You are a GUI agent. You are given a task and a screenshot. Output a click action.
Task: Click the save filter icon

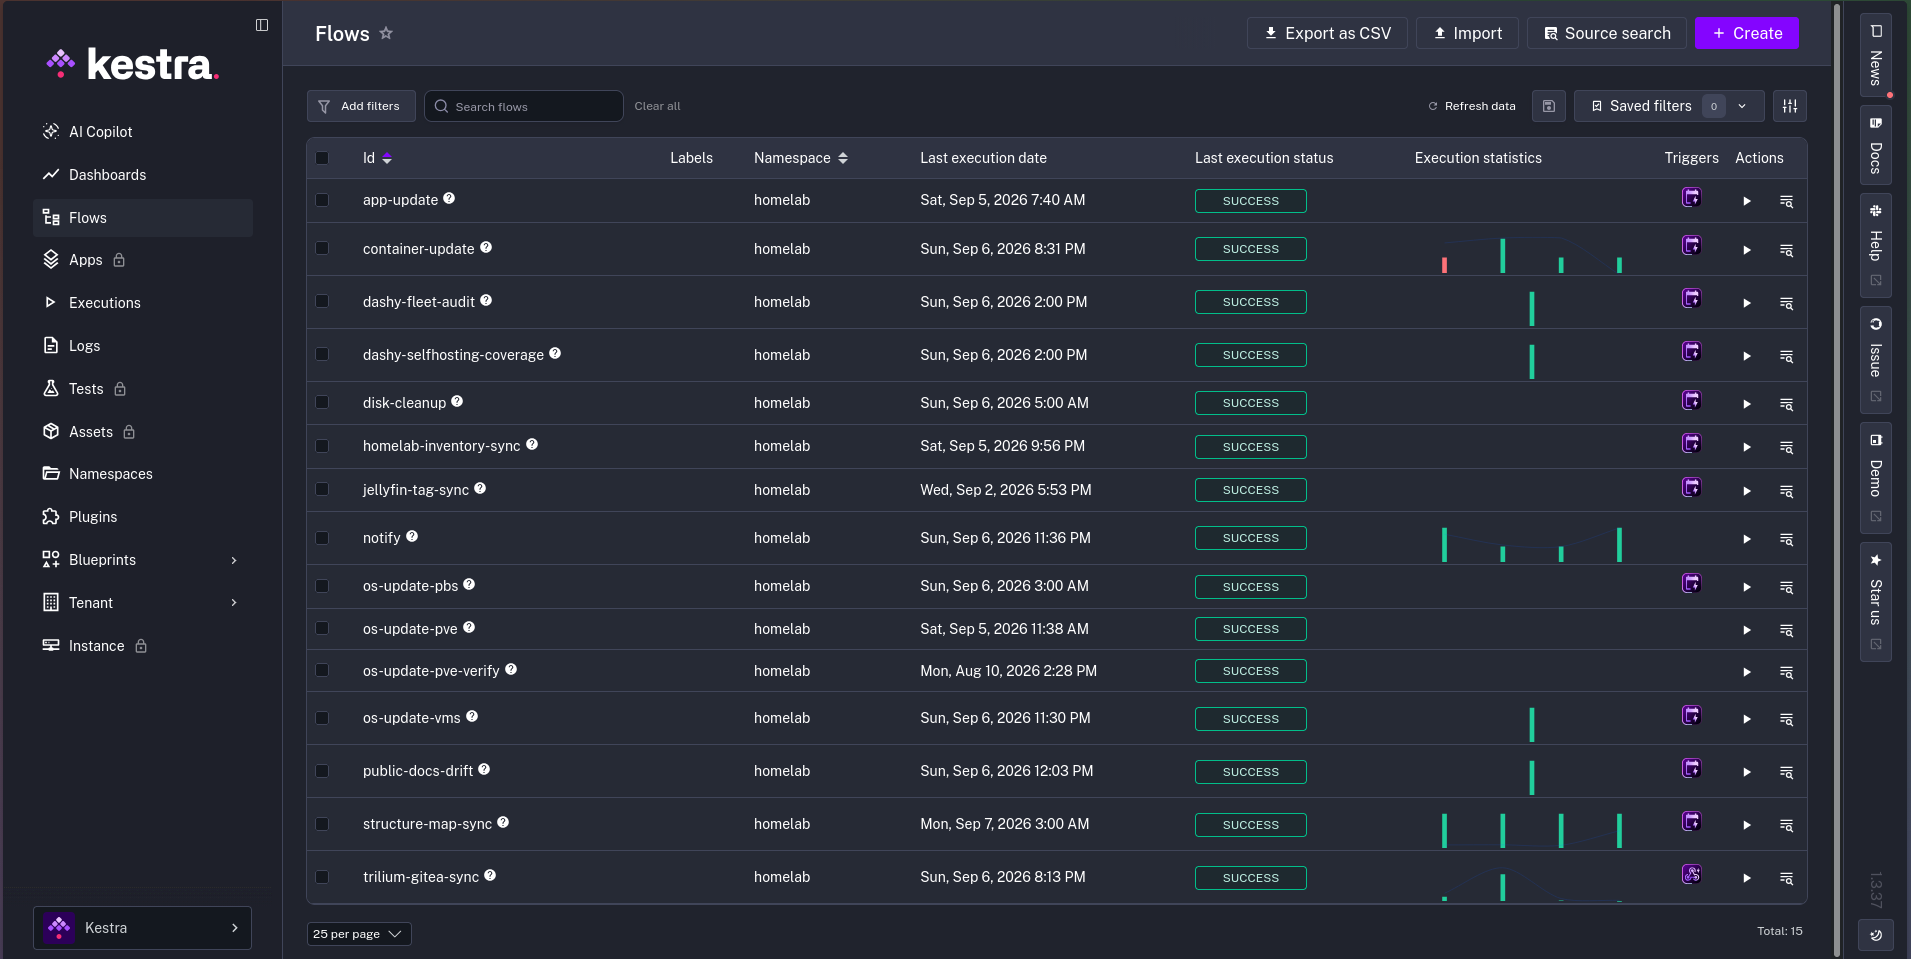coord(1549,106)
